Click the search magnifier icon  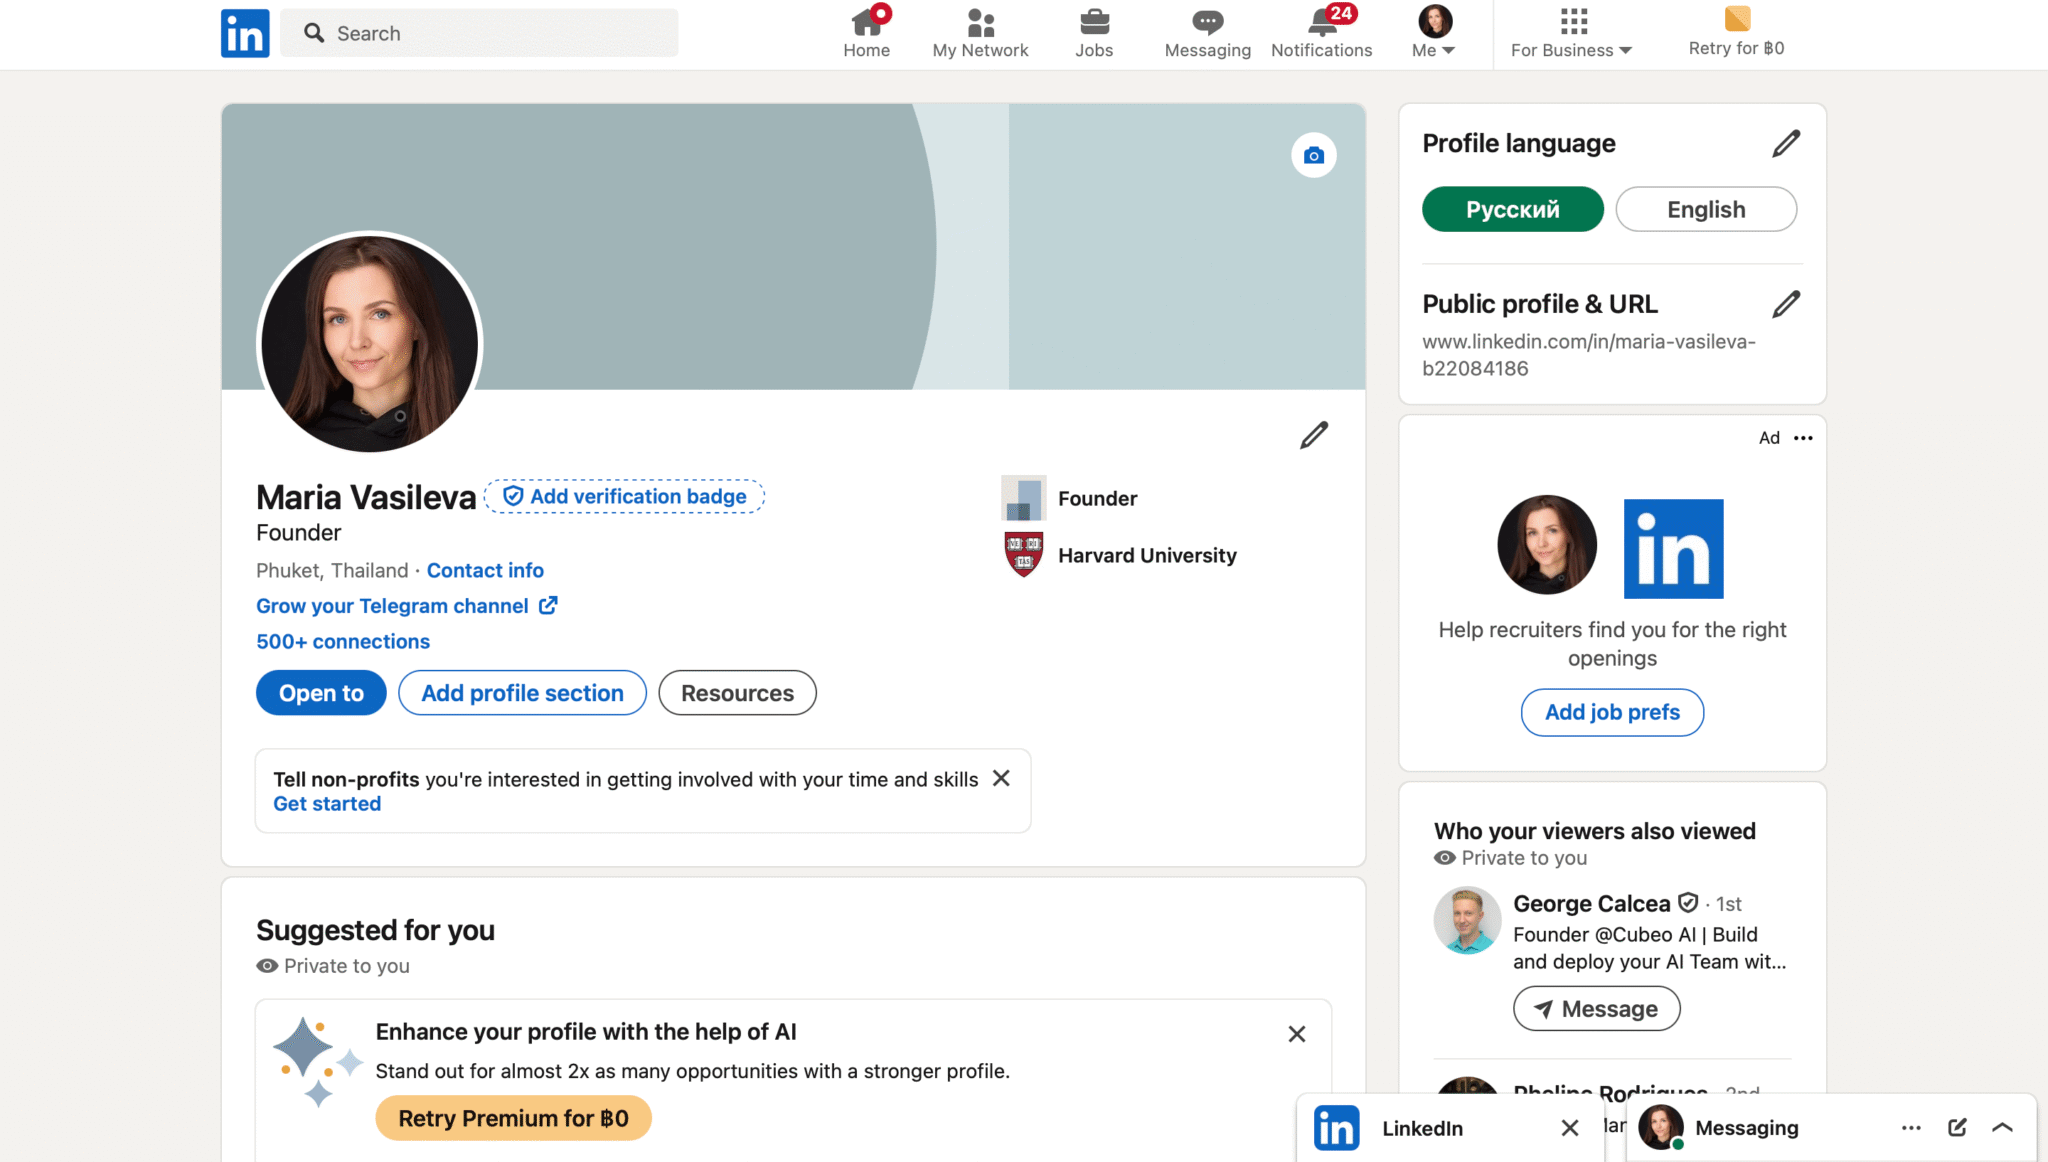pyautogui.click(x=314, y=33)
